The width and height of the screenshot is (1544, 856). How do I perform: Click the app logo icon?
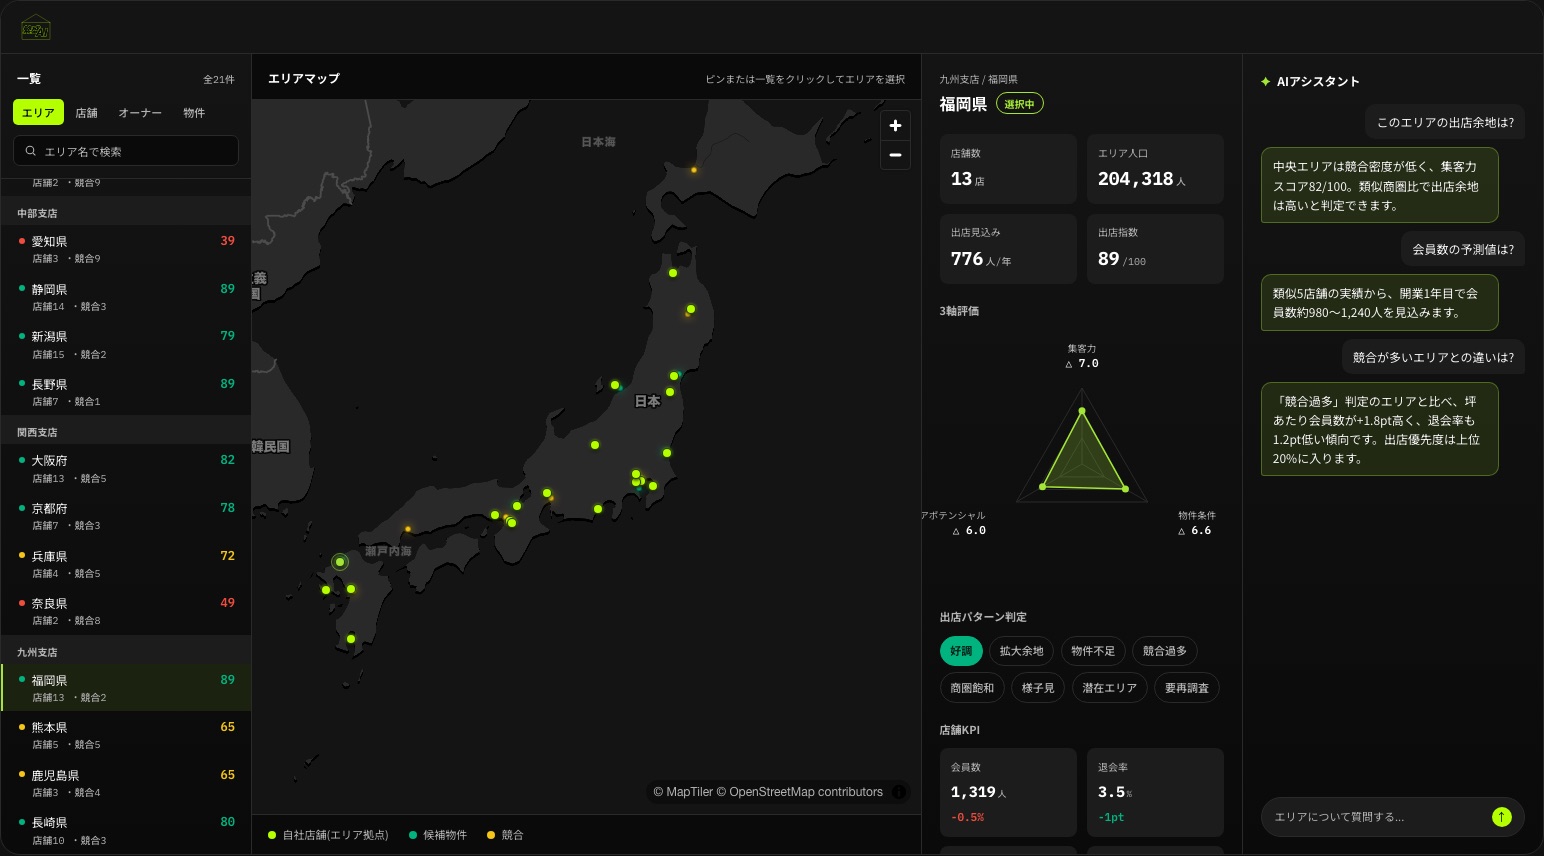click(x=36, y=28)
